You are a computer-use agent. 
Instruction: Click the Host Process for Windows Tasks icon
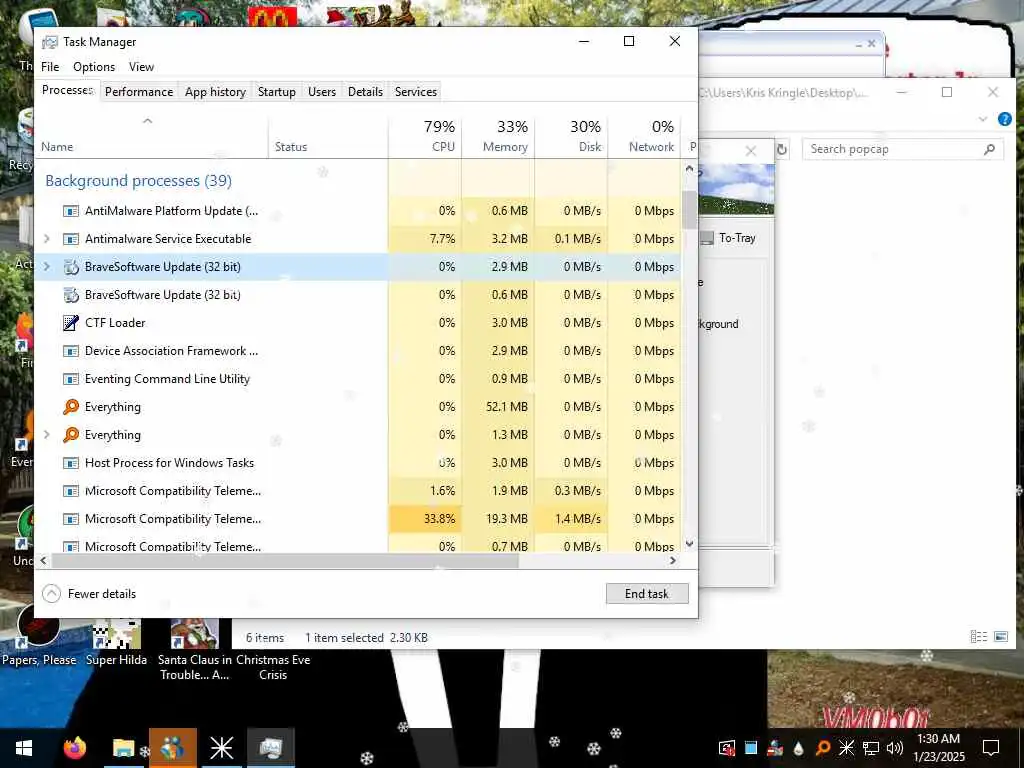pos(71,463)
